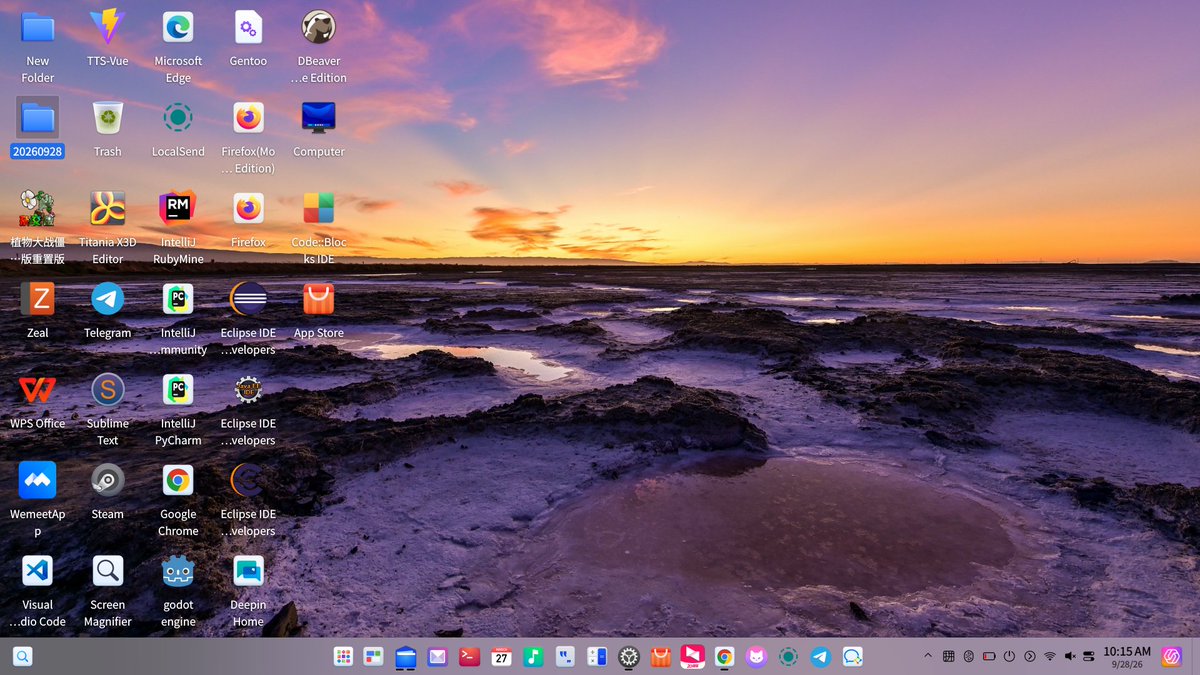Click the Computer desktop icon
The image size is (1200, 675).
click(x=319, y=118)
